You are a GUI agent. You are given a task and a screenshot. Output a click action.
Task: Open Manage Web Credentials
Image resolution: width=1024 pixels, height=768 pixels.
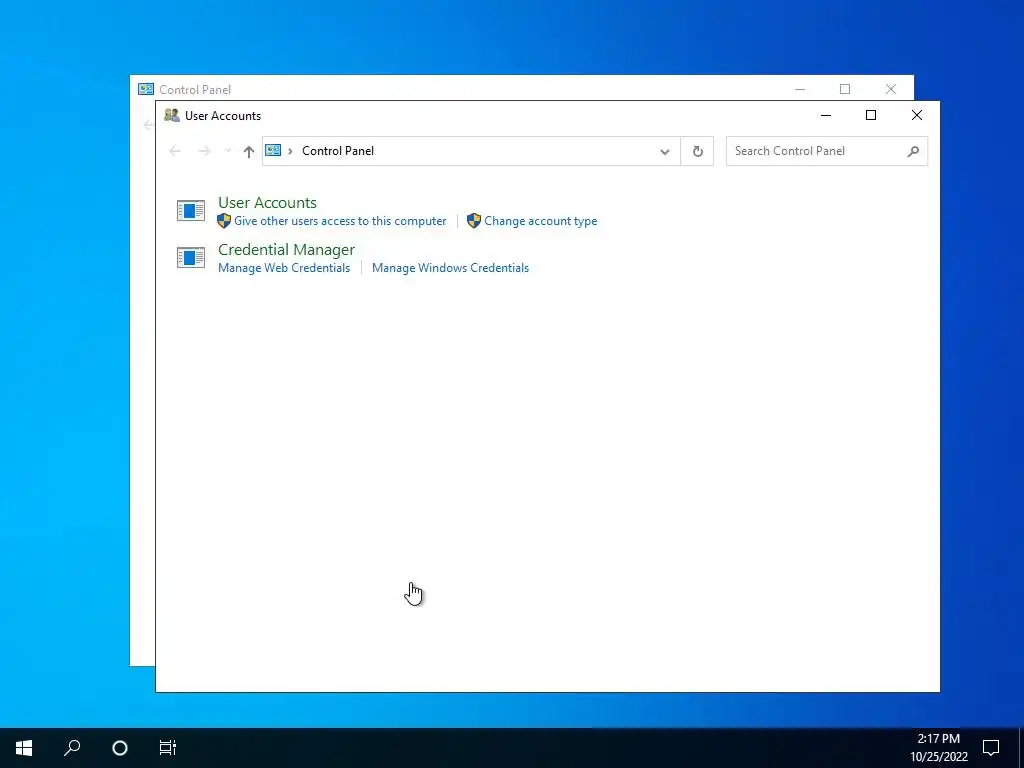pyautogui.click(x=284, y=268)
